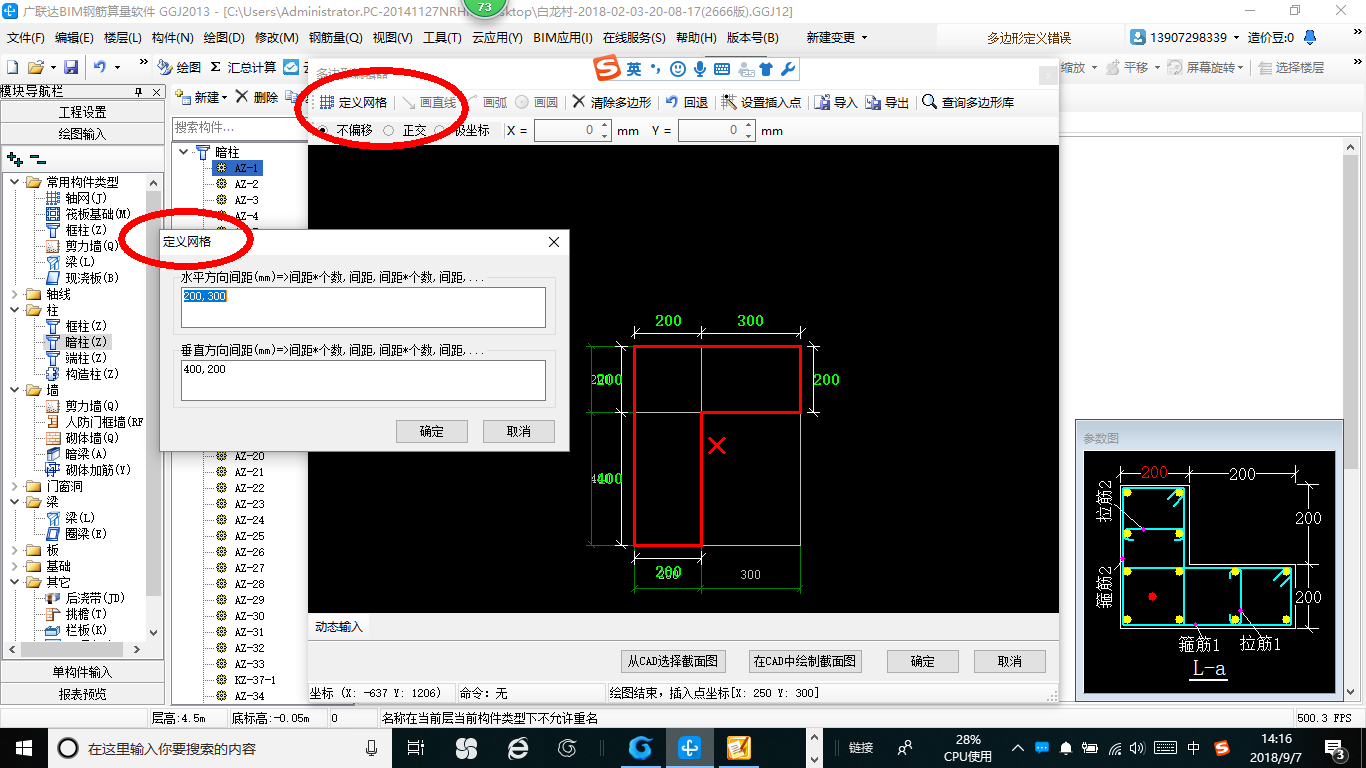The image size is (1366, 768).
Task: Click the 单构件输入 navigation button
Action: tap(82, 672)
